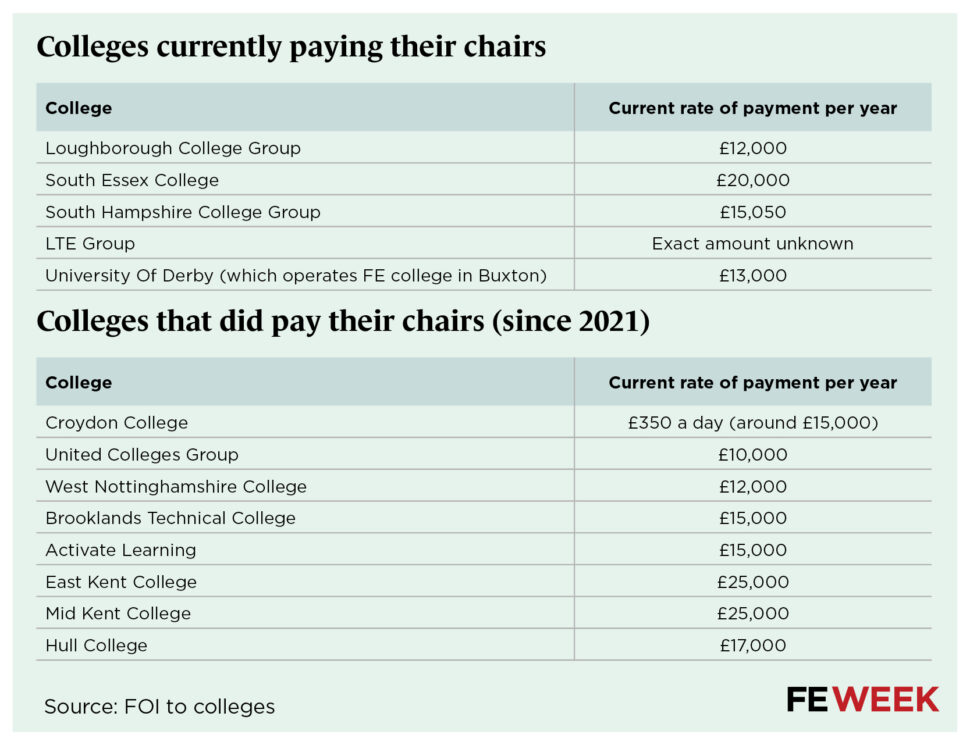Click United Colleges Group name
Image resolution: width=970 pixels, height=745 pixels.
[x=142, y=455]
